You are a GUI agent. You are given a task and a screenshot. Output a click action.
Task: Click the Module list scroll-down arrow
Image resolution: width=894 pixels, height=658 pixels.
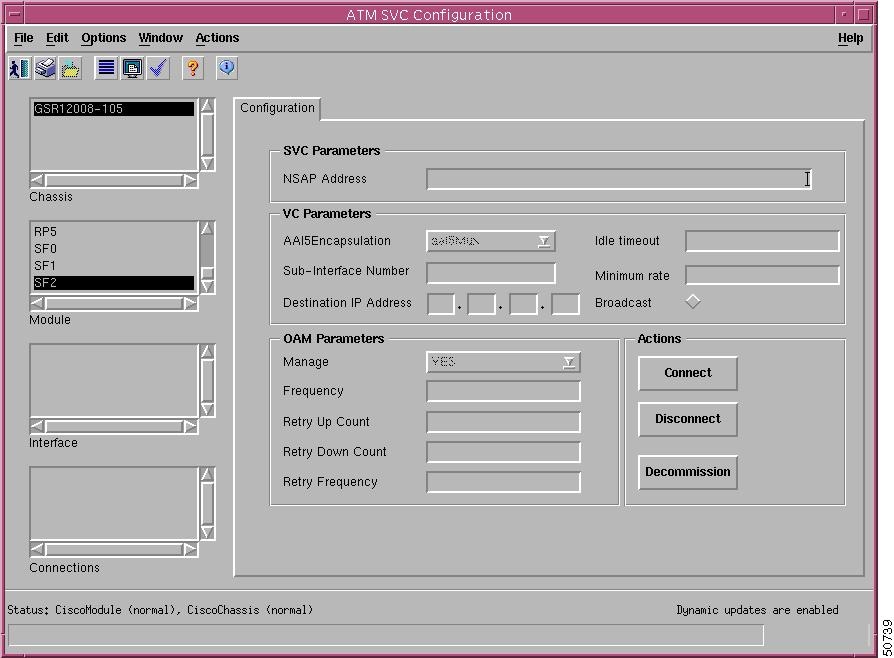[208, 286]
